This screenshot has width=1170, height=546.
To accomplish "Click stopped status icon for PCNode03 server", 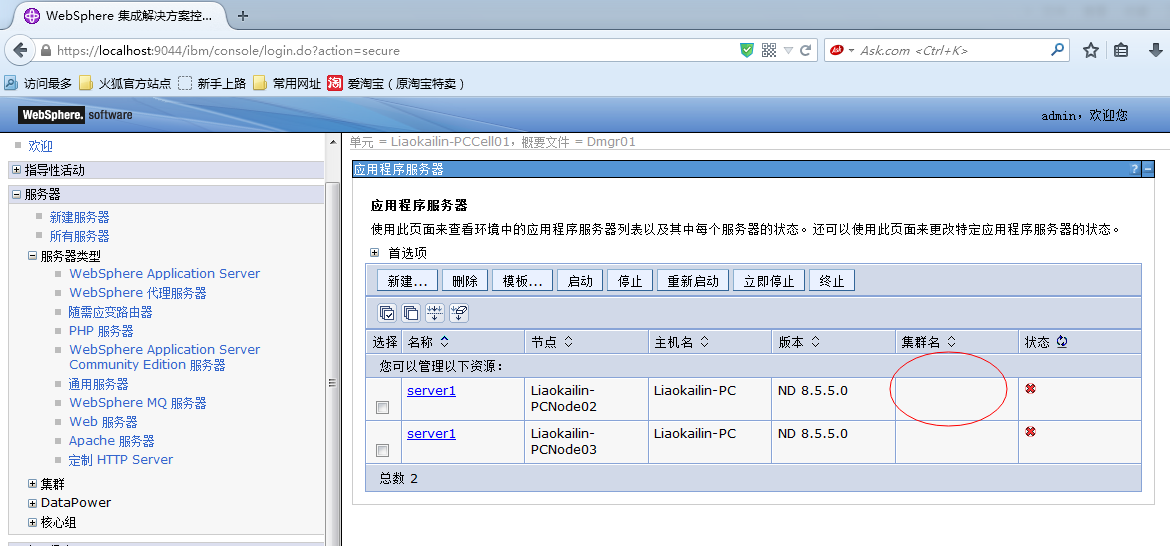I will 1030,432.
